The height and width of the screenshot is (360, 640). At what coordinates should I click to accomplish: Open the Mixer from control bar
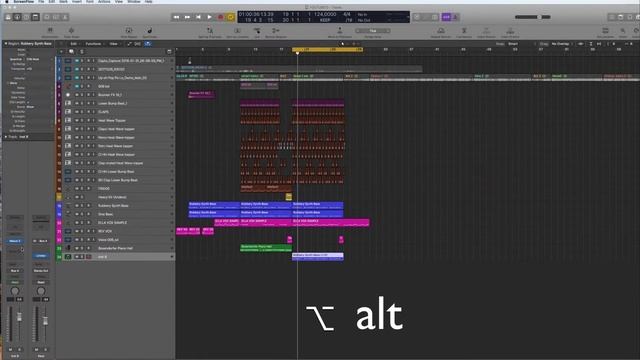56,17
